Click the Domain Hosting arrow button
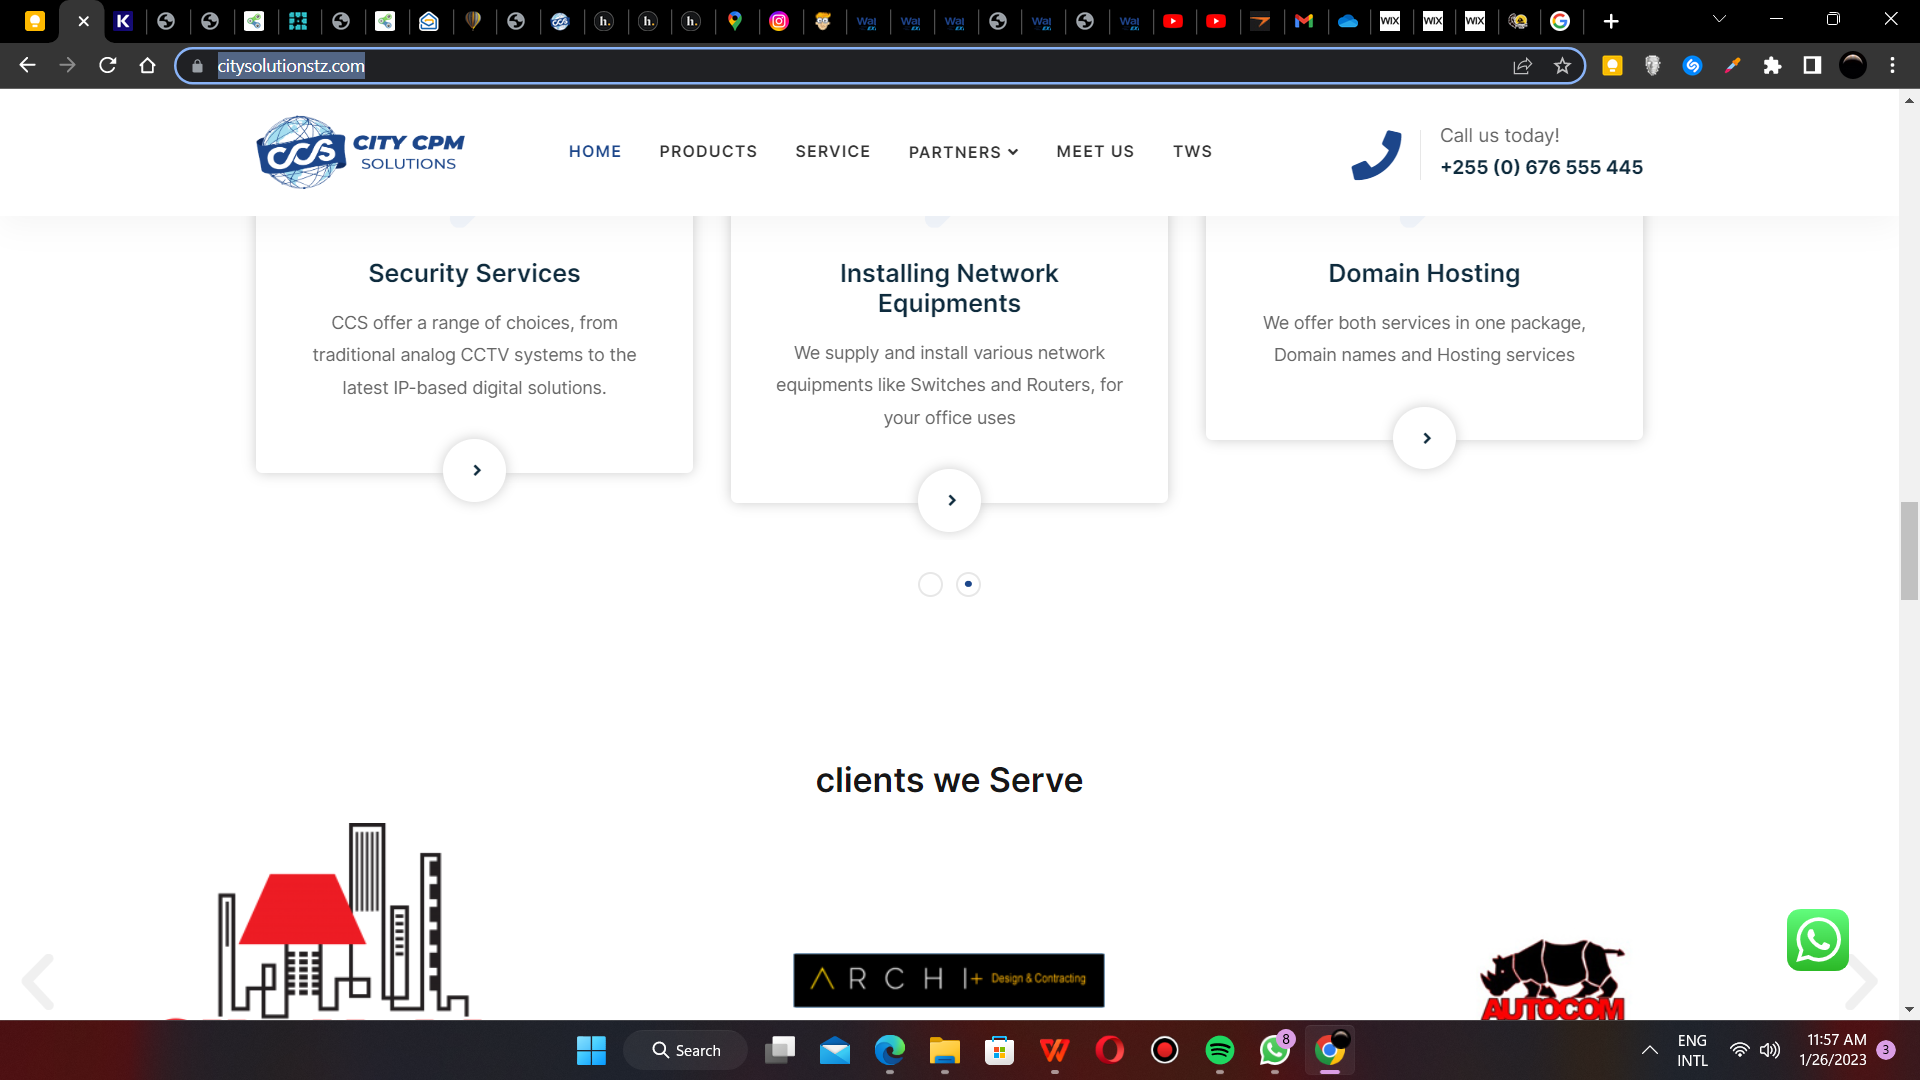 click(1424, 438)
